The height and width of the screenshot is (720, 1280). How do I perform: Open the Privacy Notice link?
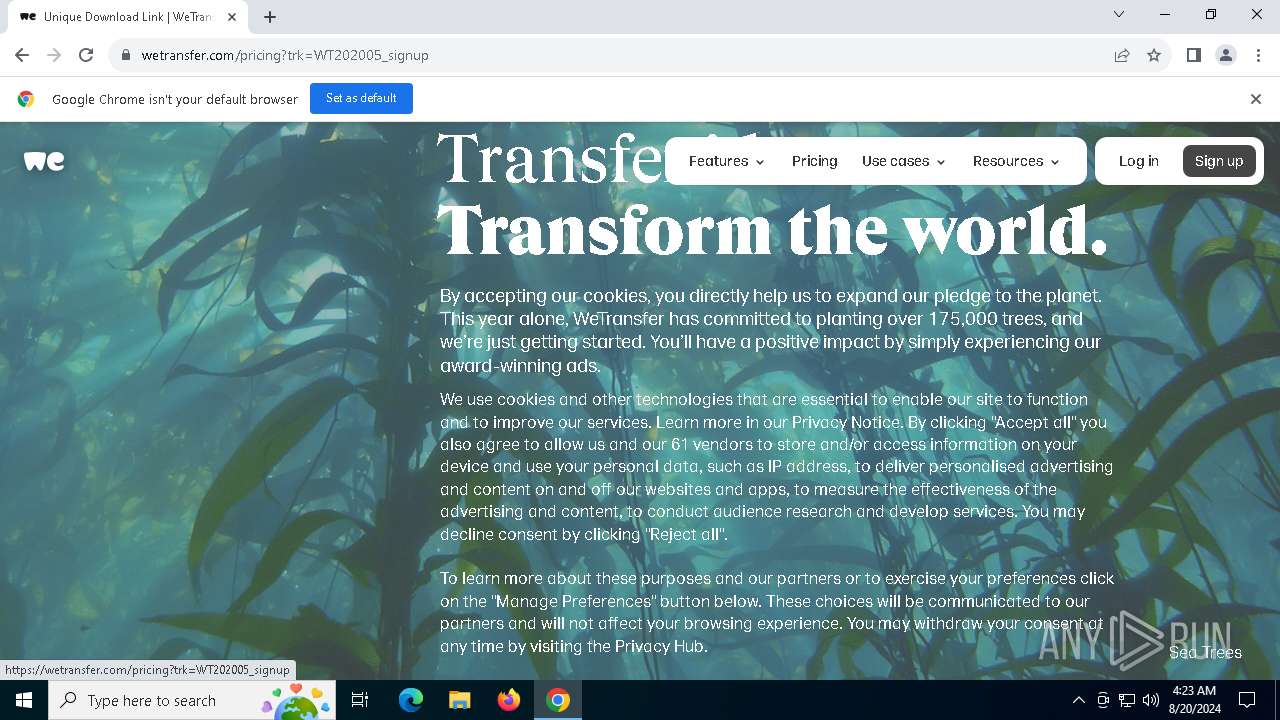tap(846, 422)
